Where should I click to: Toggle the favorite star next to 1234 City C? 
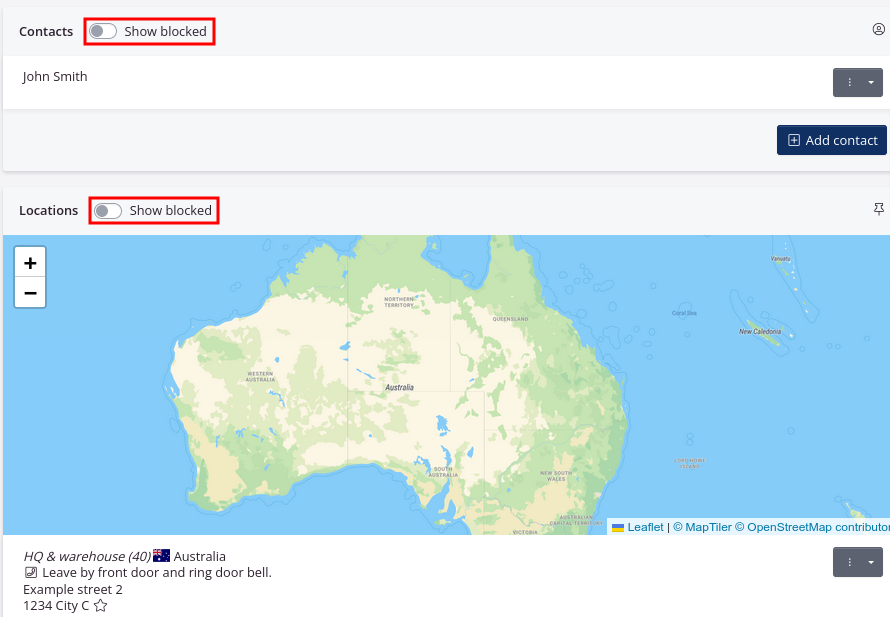(x=99, y=605)
